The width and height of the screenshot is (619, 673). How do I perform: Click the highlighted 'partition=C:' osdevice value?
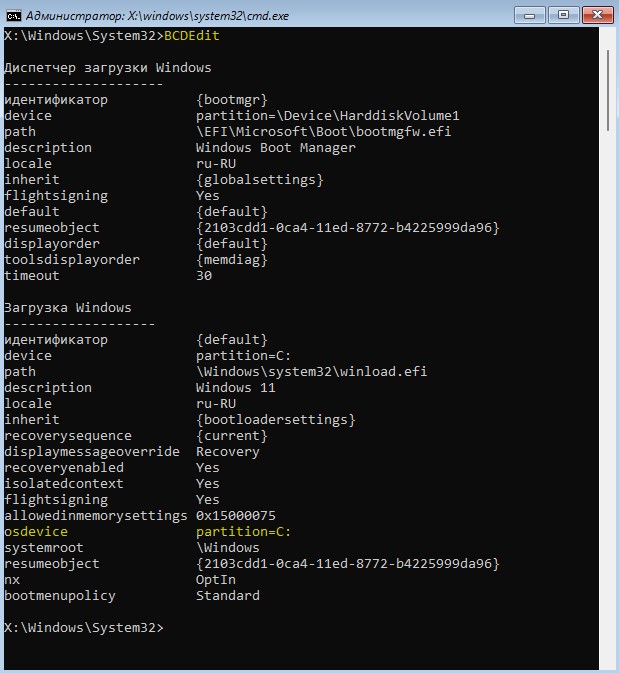coord(244,532)
